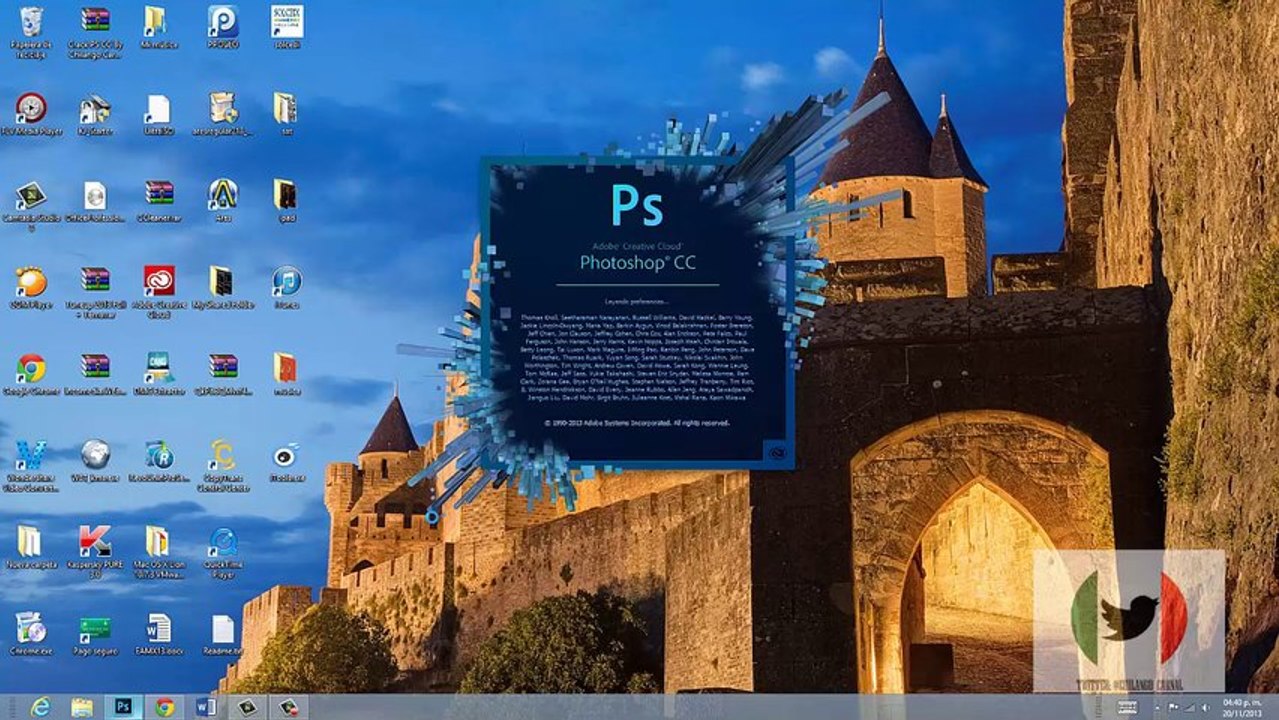
Task: Open the touch keyboard from the taskbar
Action: [x=1128, y=707]
